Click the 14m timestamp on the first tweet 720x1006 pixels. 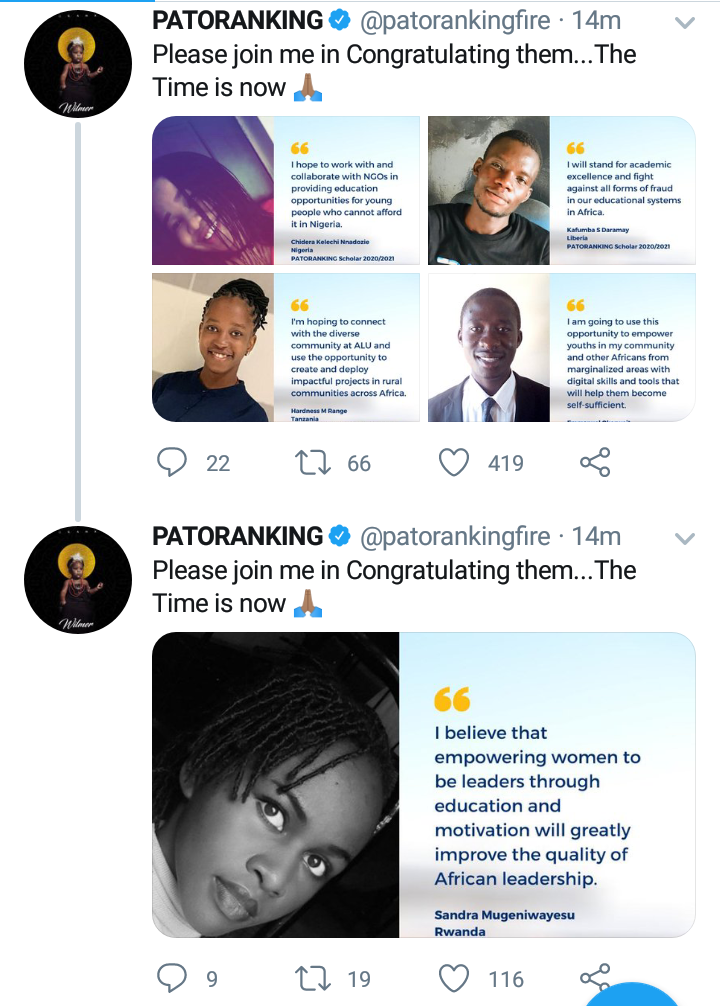coord(596,18)
